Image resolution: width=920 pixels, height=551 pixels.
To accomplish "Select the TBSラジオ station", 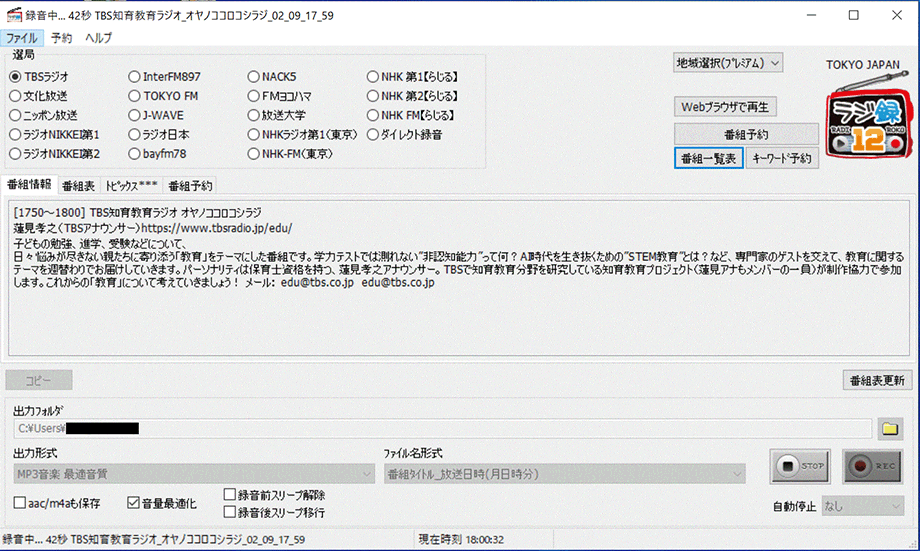I will pos(39,77).
